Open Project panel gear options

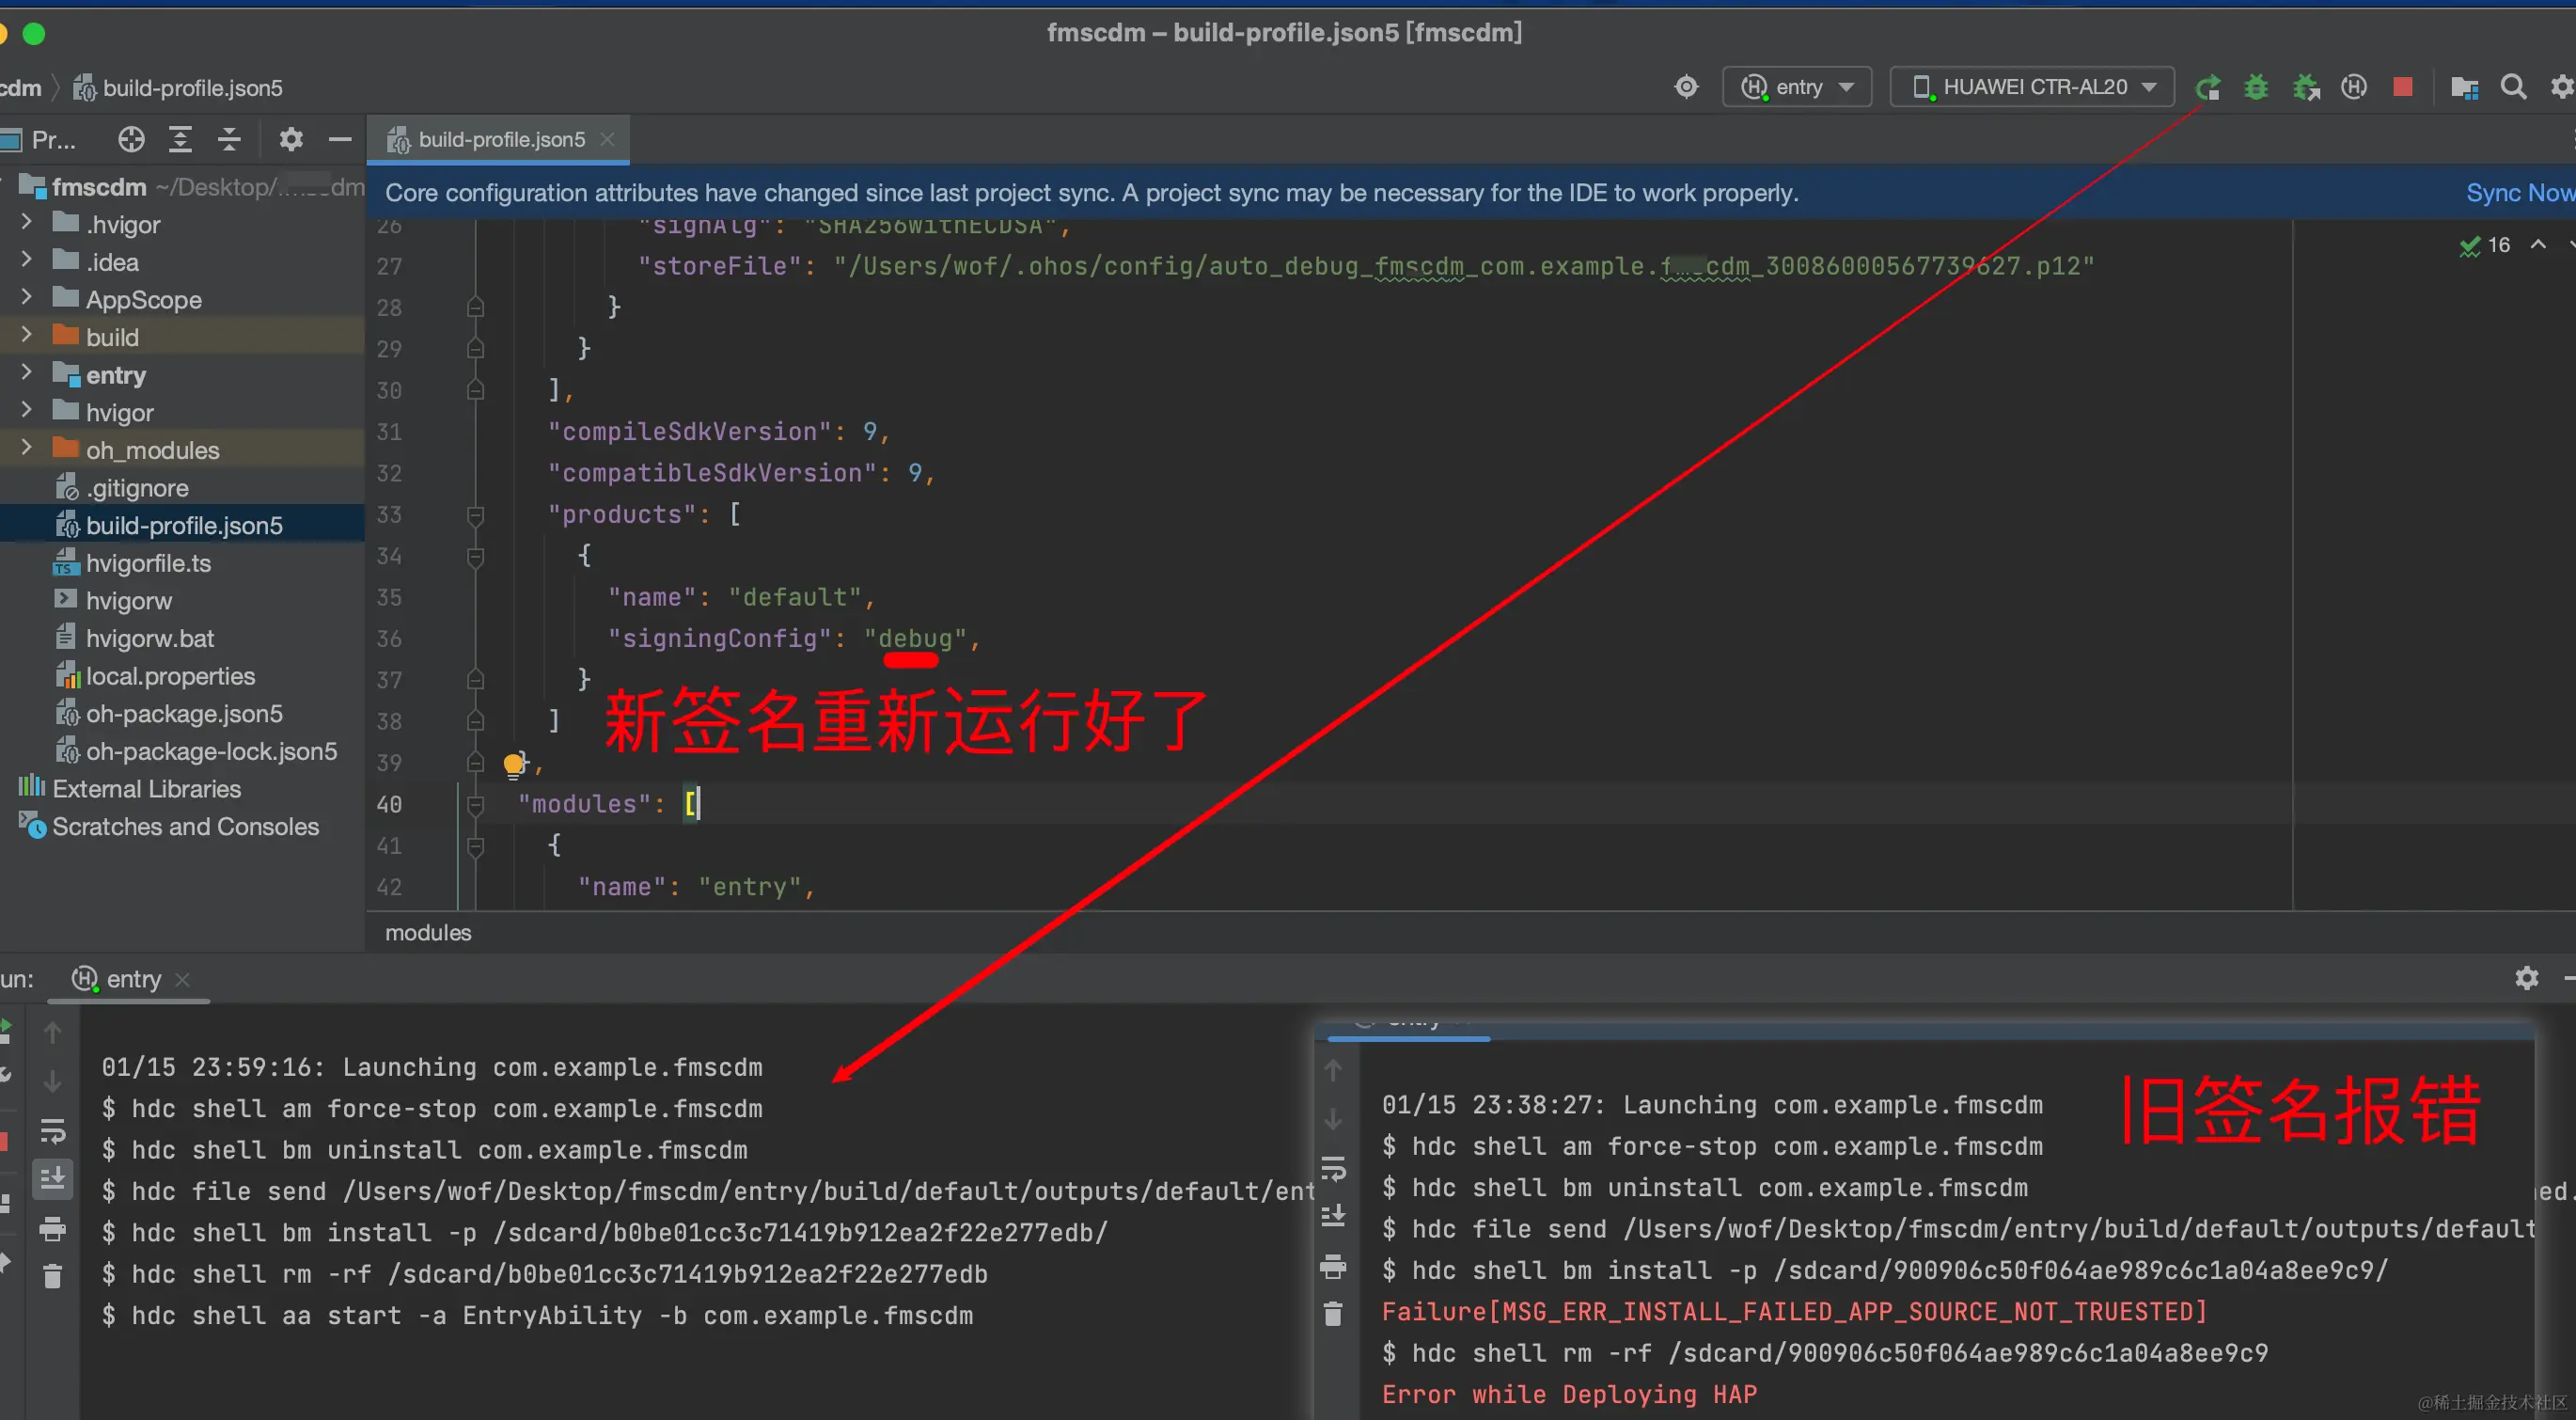coord(291,140)
